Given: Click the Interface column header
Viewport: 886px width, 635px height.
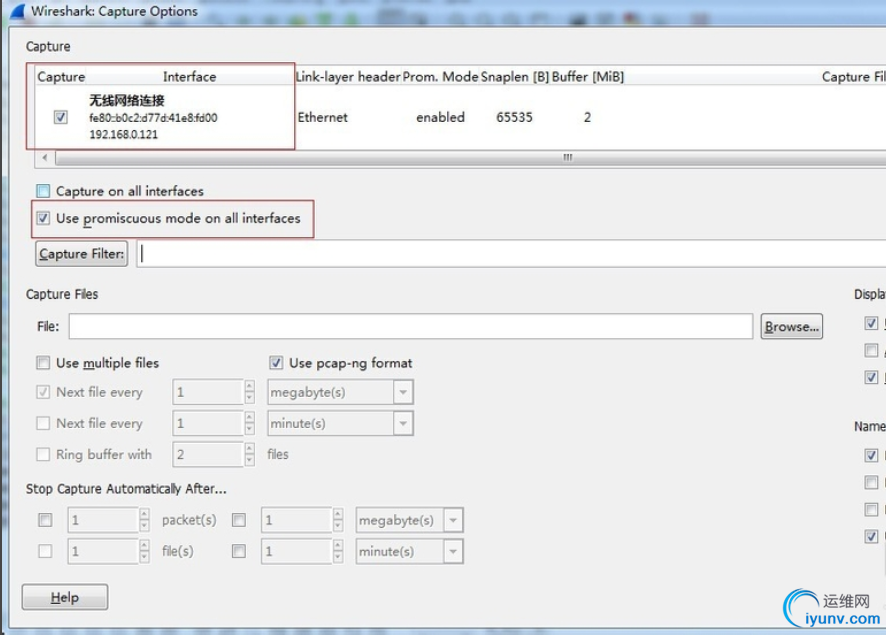Looking at the screenshot, I should point(189,77).
